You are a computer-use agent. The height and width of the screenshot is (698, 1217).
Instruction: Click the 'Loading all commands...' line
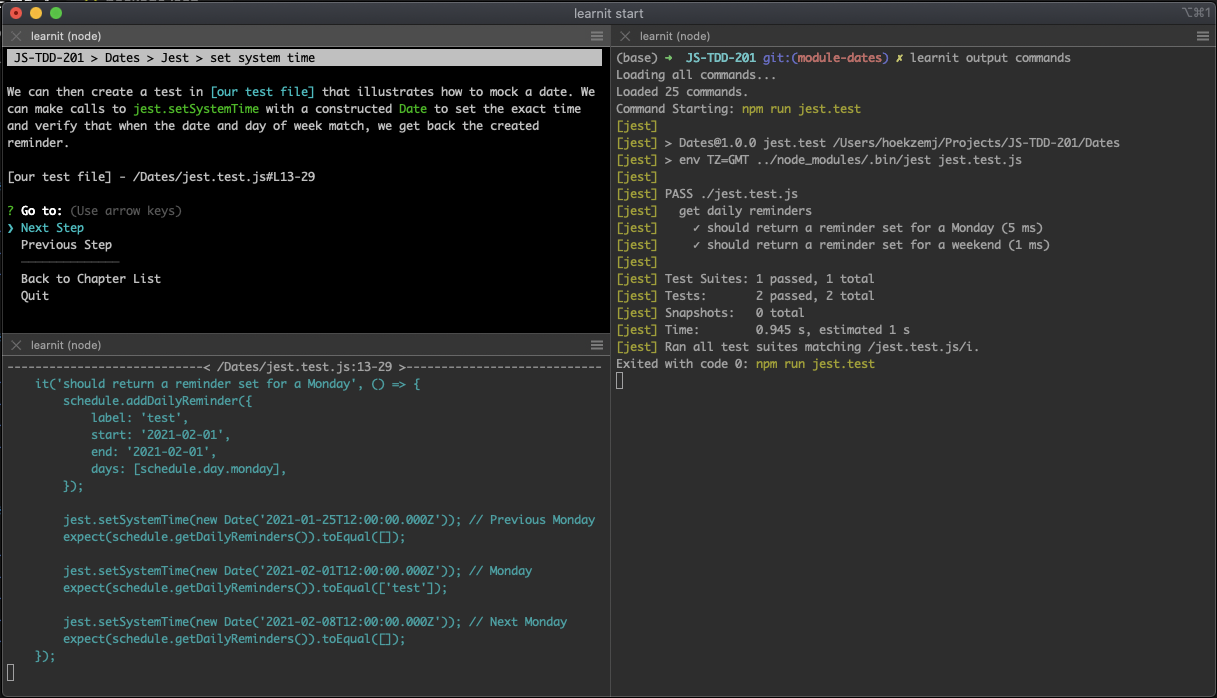pos(697,75)
